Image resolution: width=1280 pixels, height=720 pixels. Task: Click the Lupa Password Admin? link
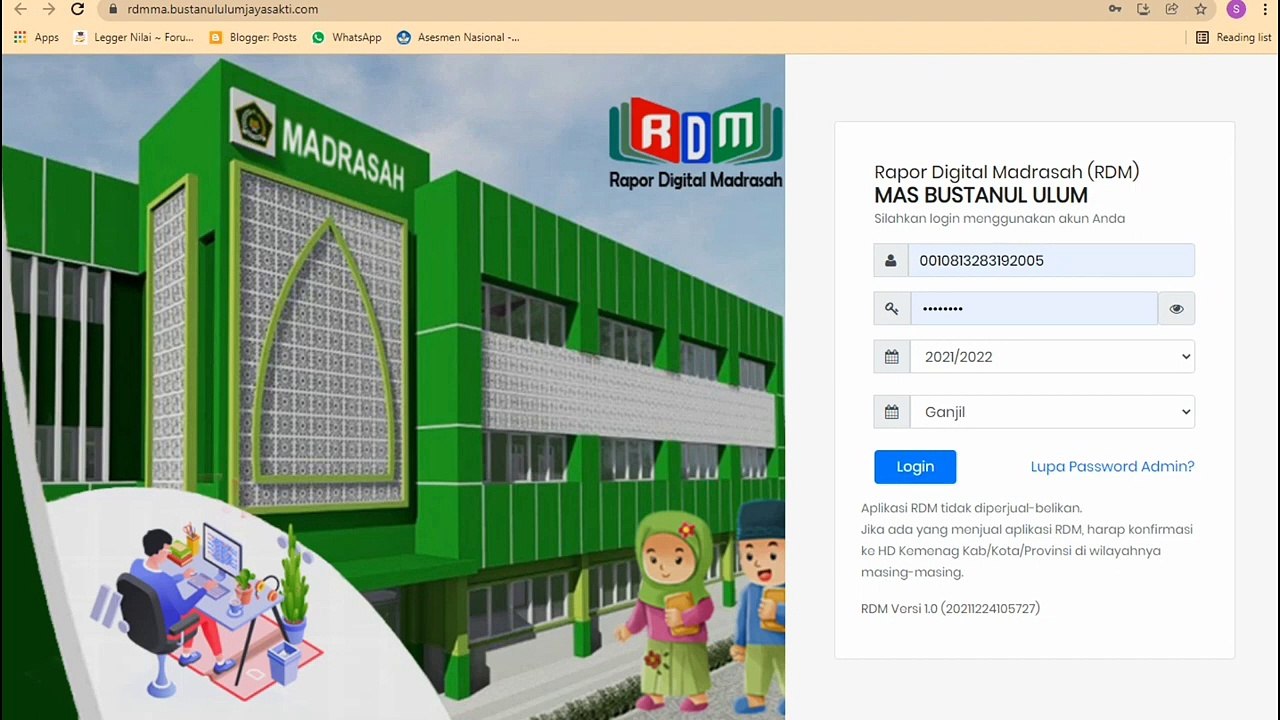click(1112, 466)
